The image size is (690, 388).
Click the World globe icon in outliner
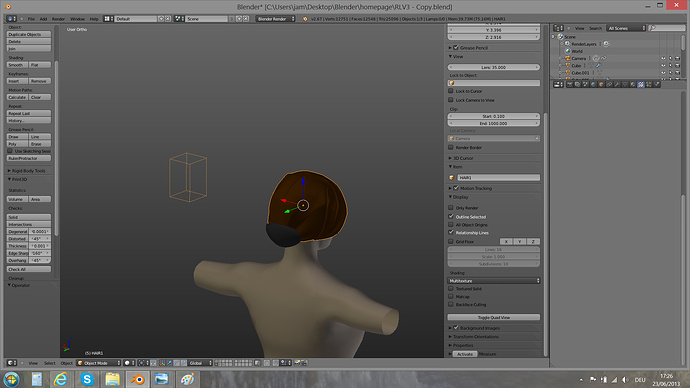point(568,51)
